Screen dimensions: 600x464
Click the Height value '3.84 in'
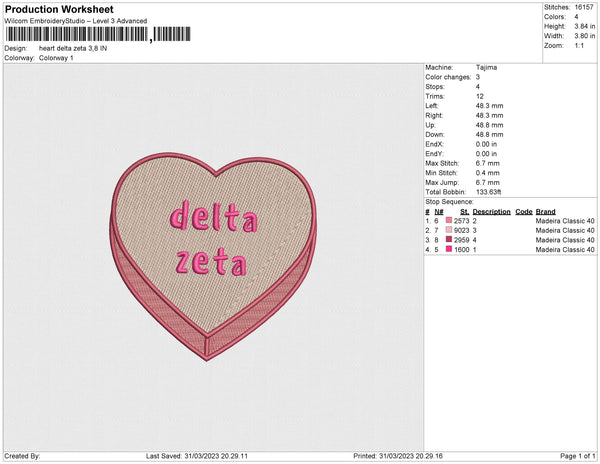[585, 26]
